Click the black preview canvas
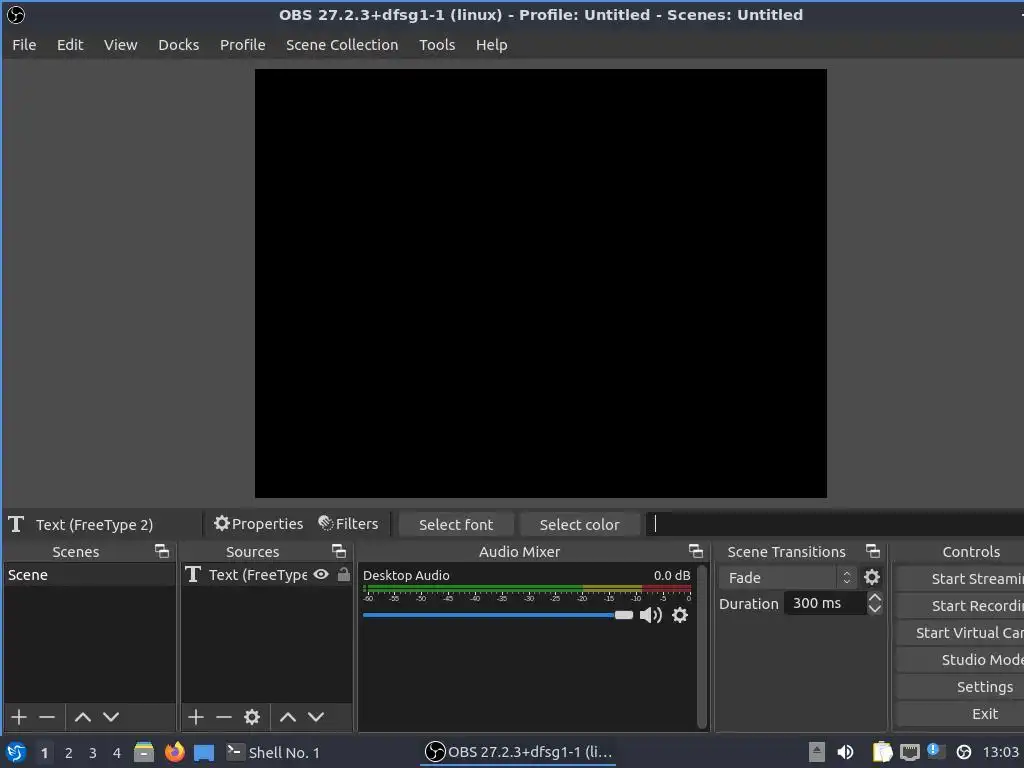The height and width of the screenshot is (768, 1024). click(x=541, y=283)
